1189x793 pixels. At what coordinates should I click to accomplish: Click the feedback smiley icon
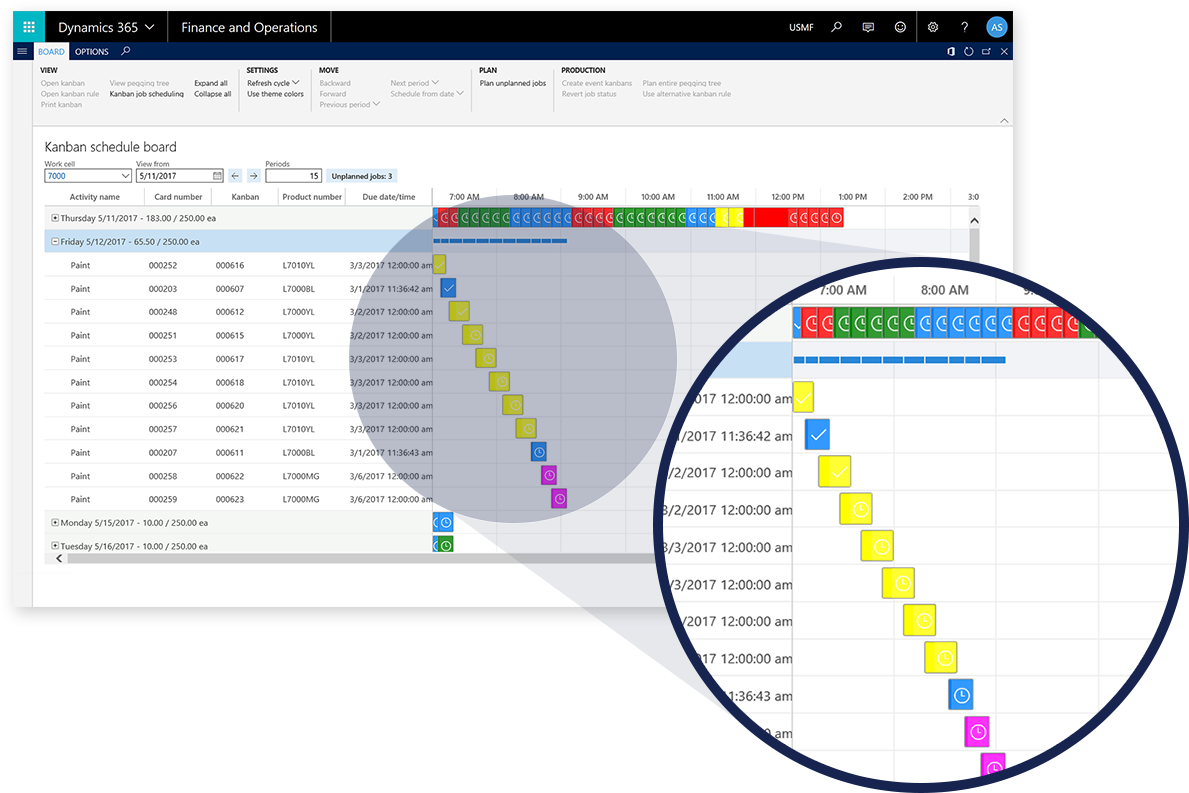click(900, 27)
